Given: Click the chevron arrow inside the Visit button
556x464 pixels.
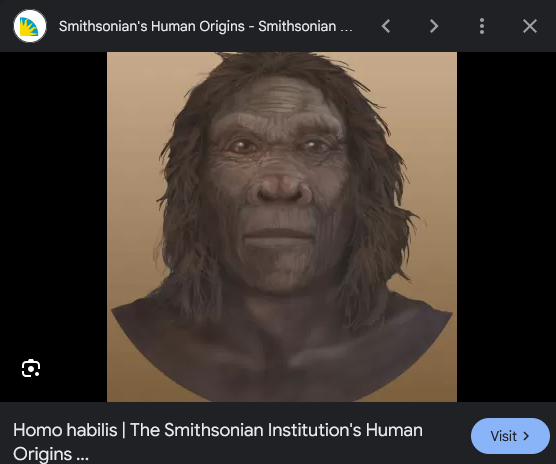Looking at the screenshot, I should tap(526, 436).
